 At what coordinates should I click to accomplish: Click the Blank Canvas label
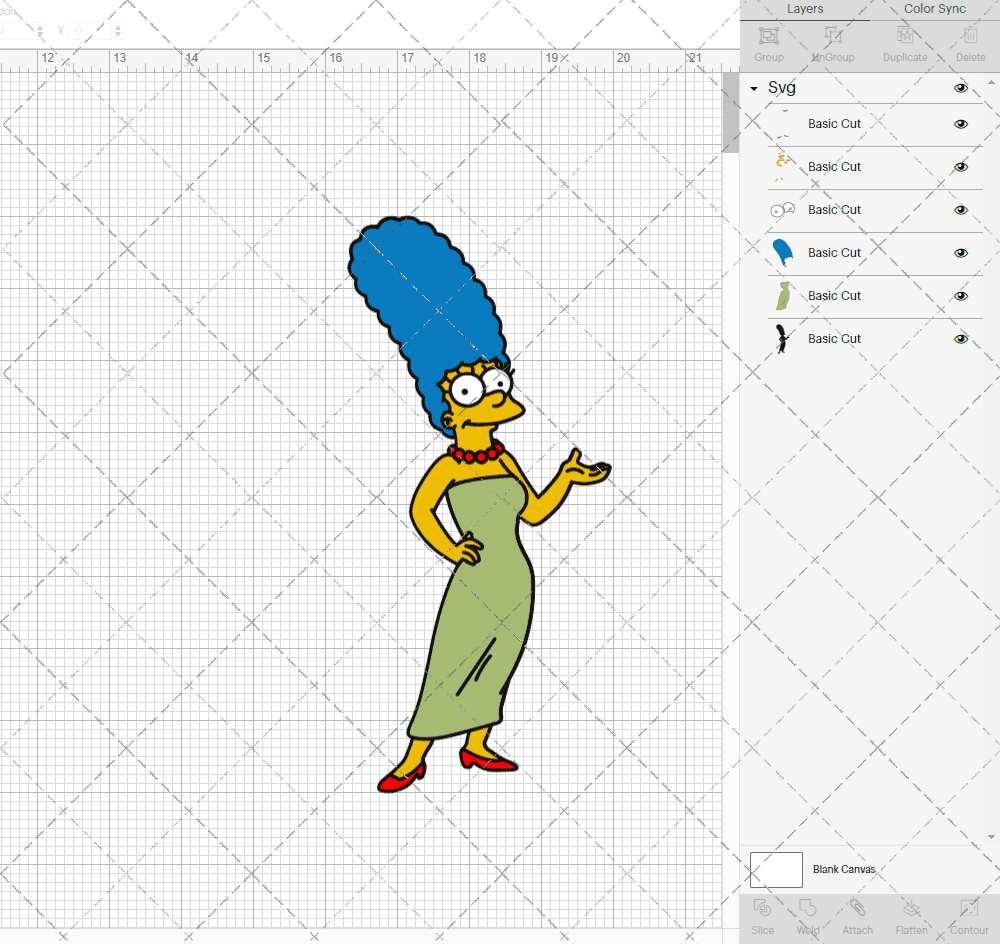[844, 869]
